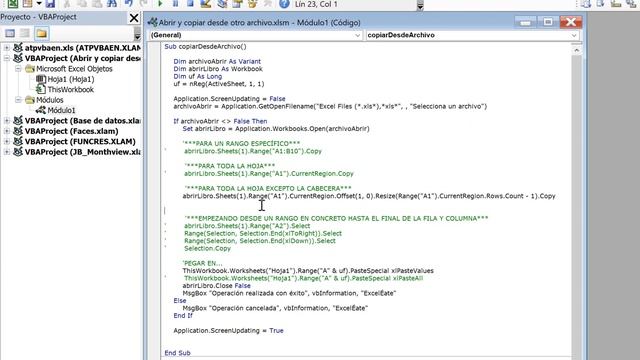Click 'Application.ScreenUpdating = False' line
This screenshot has width=640, height=360.
(x=229, y=99)
